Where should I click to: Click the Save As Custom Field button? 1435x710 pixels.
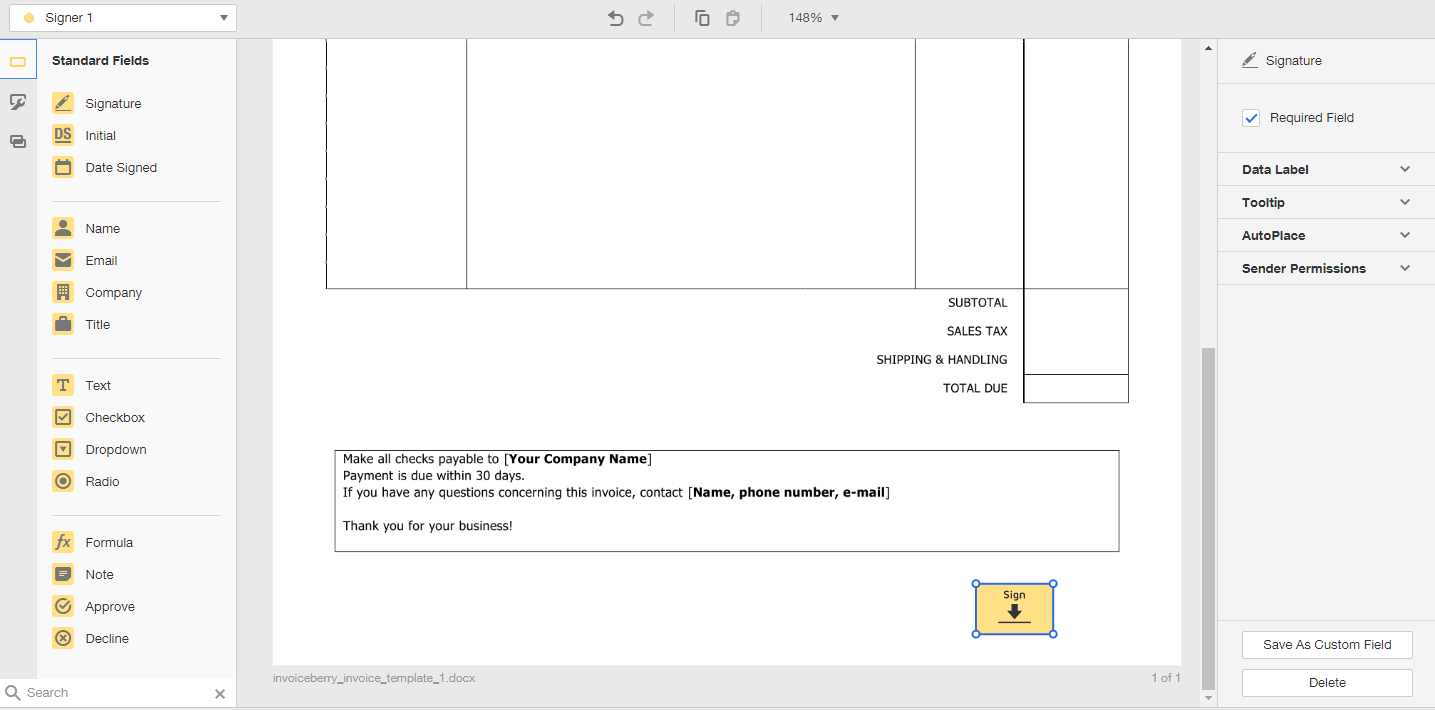(1327, 645)
